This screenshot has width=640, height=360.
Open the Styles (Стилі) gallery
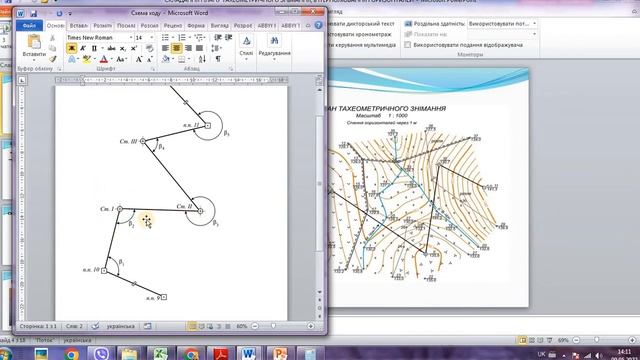coord(246,47)
